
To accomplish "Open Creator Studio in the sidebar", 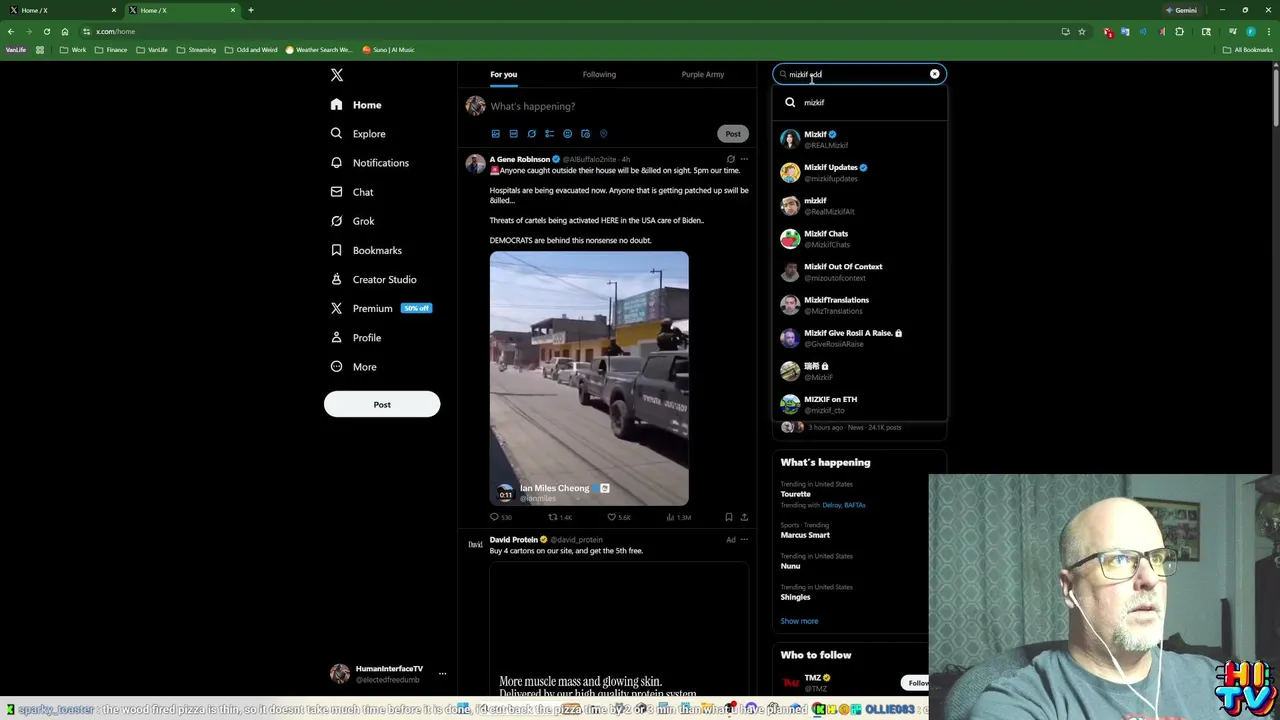I will 373,279.
